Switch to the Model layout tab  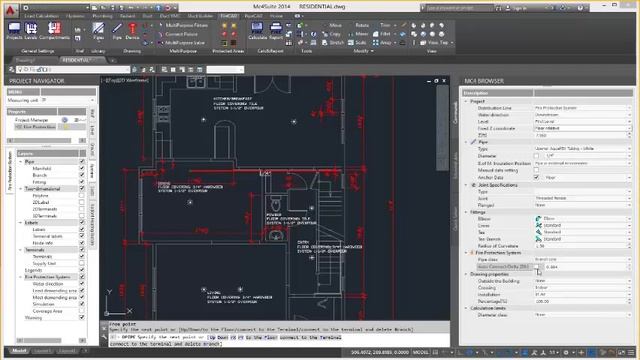point(19,351)
